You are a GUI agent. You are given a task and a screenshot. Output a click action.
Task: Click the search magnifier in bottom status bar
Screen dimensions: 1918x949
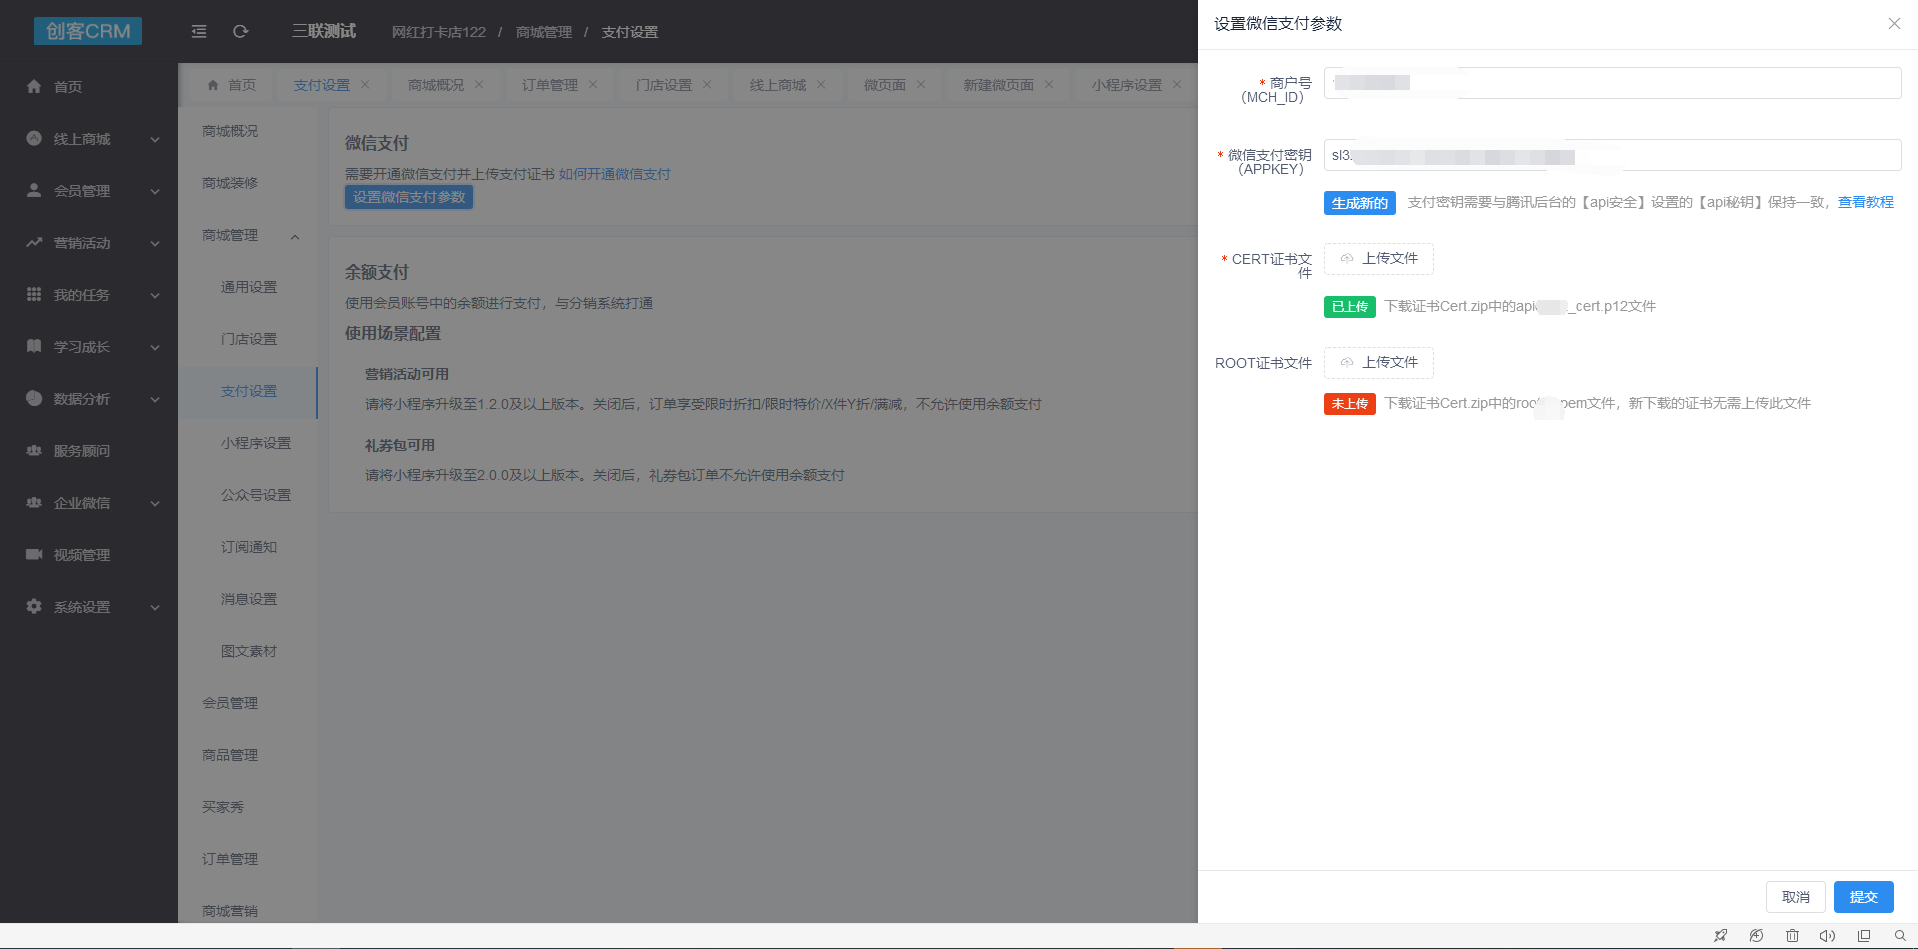[1900, 936]
